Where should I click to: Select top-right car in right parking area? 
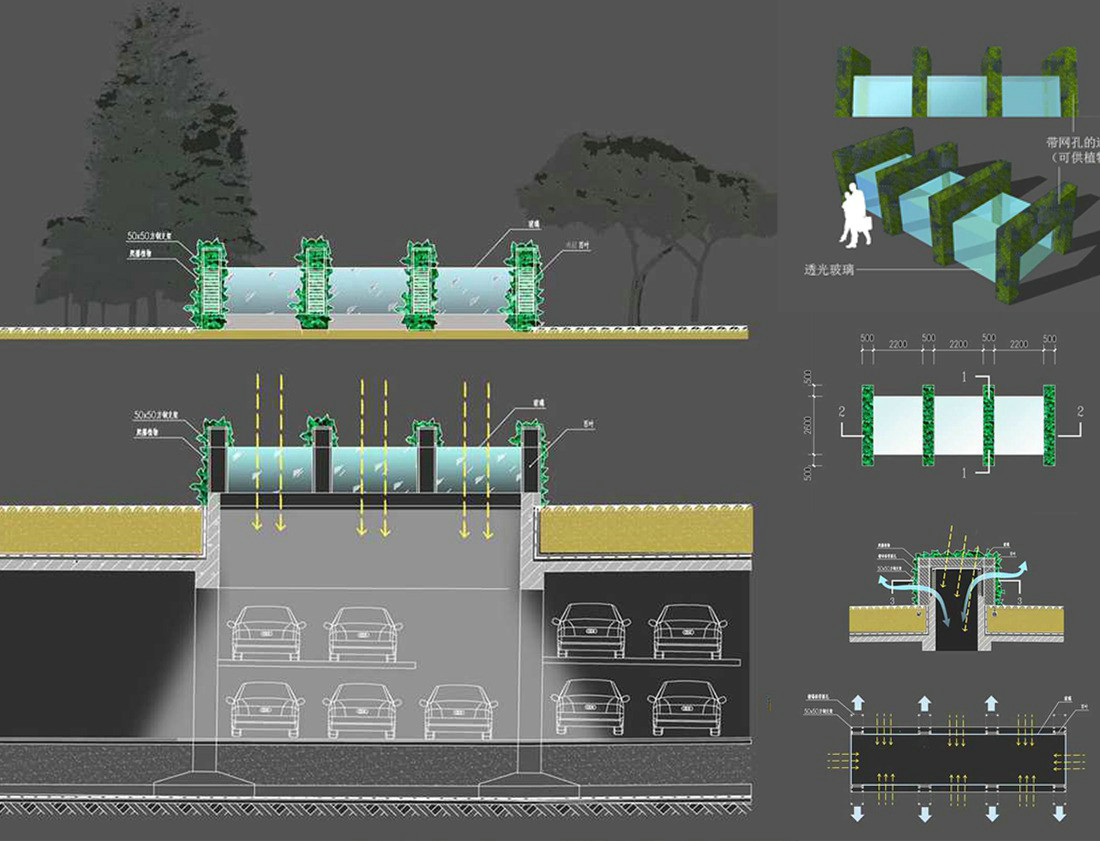[687, 630]
